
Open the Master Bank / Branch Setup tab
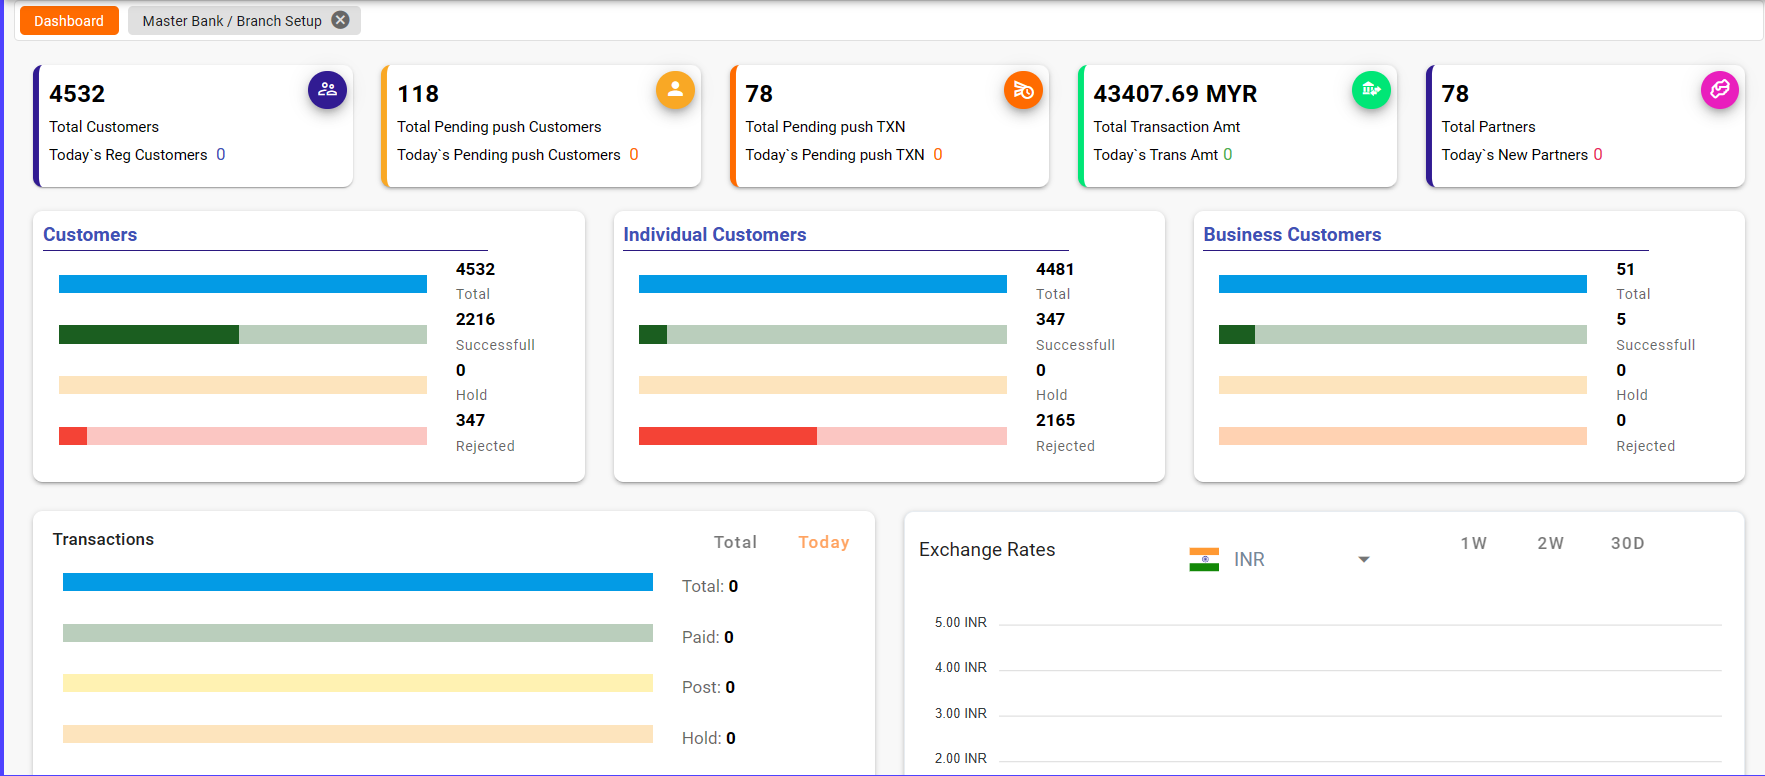click(x=232, y=21)
